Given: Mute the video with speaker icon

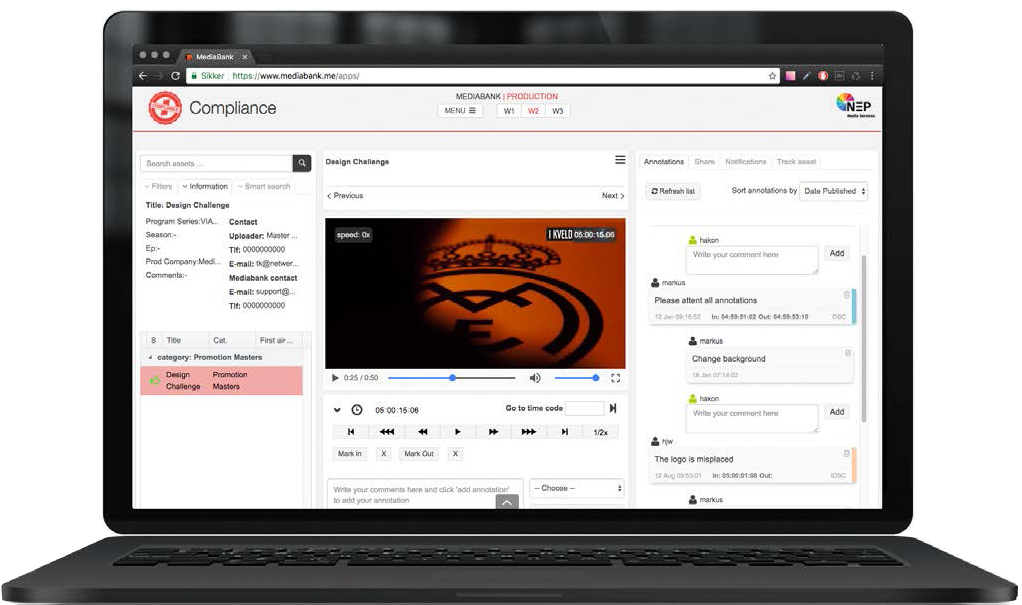Looking at the screenshot, I should [535, 377].
